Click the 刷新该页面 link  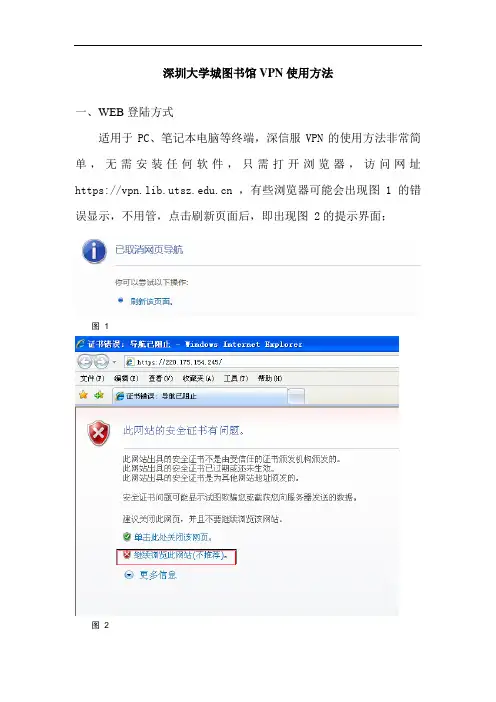(x=151, y=302)
